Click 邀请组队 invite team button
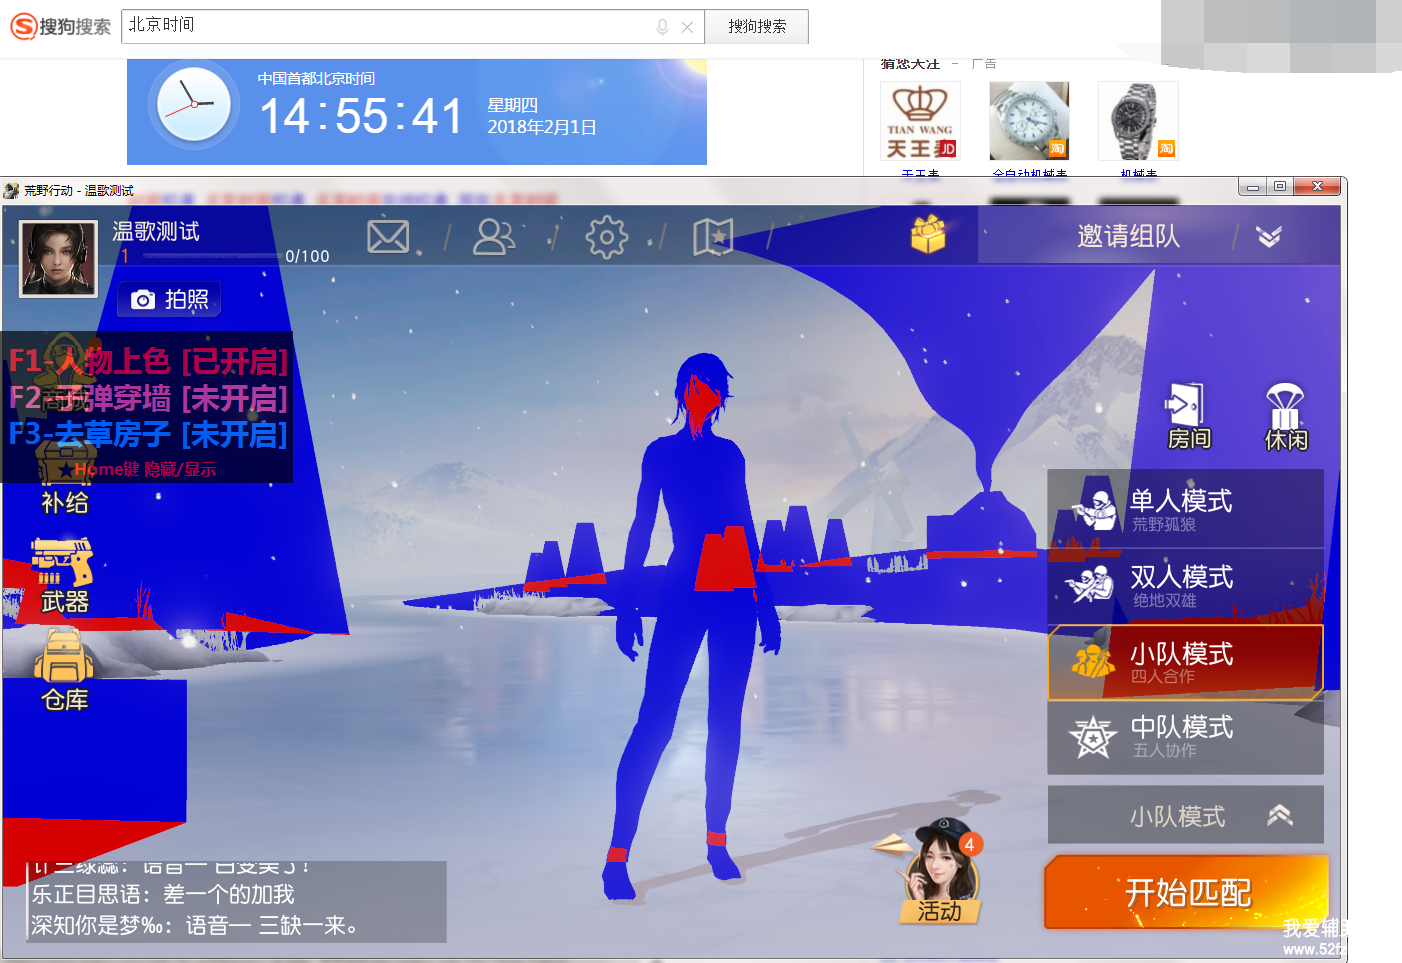The image size is (1402, 963). [x=1128, y=236]
